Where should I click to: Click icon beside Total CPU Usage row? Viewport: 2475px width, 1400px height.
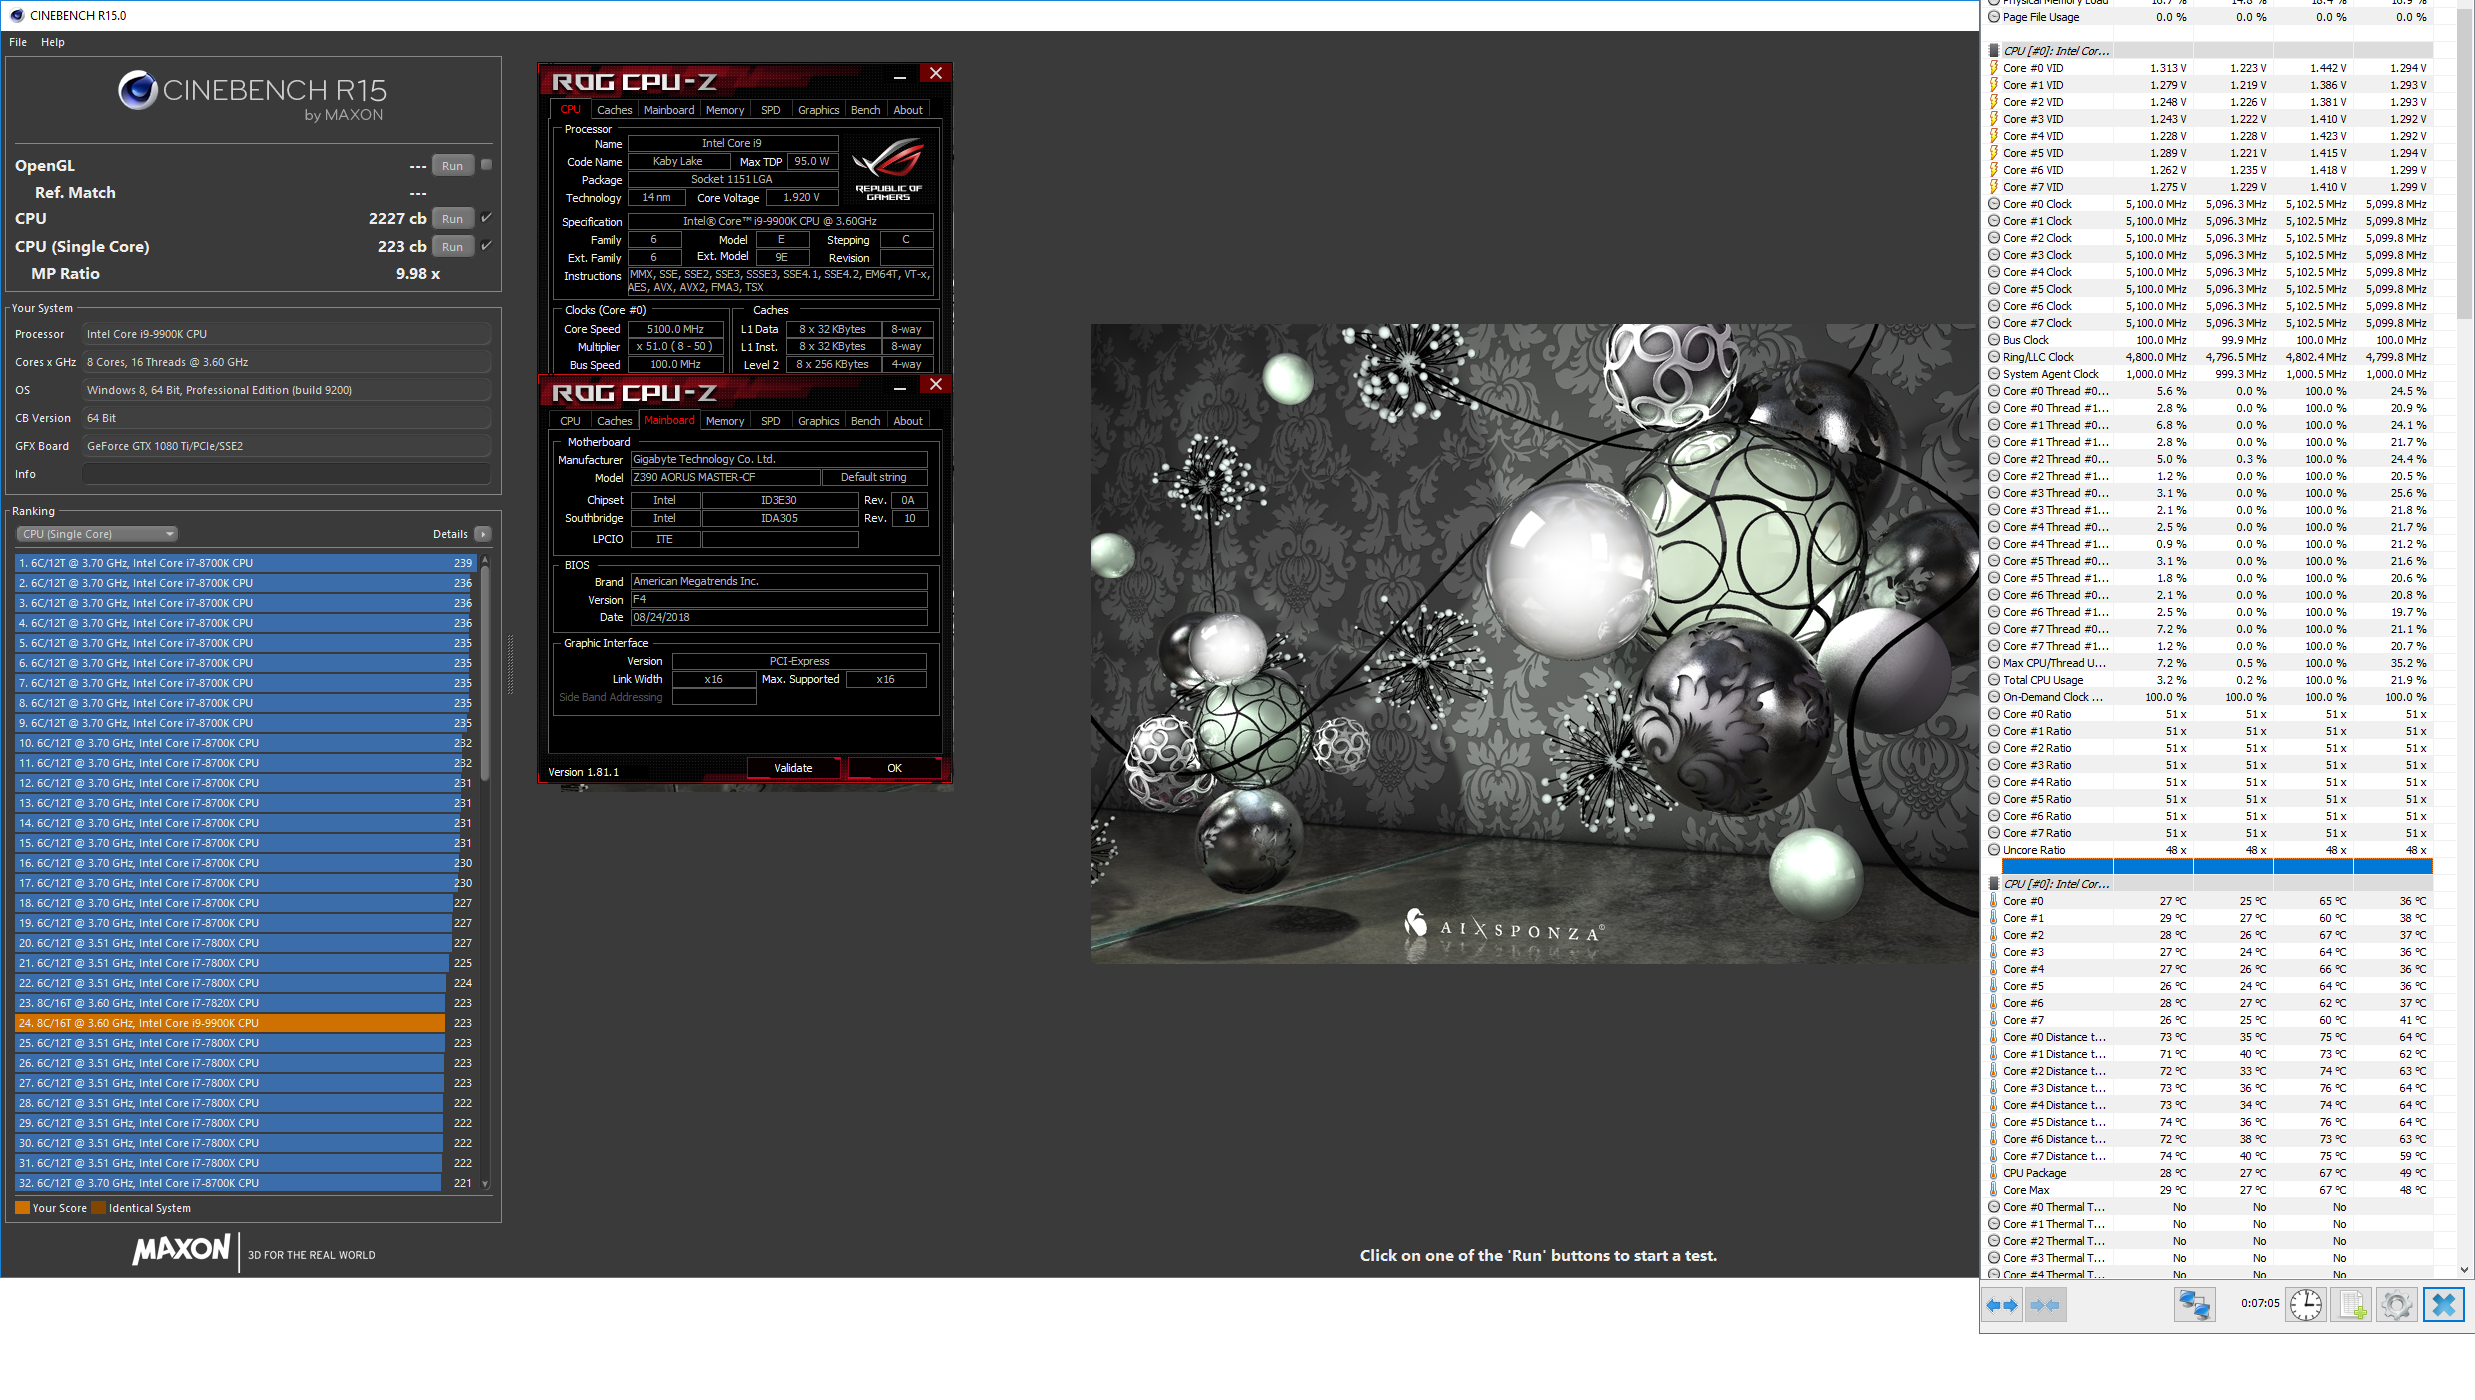pyautogui.click(x=1993, y=680)
